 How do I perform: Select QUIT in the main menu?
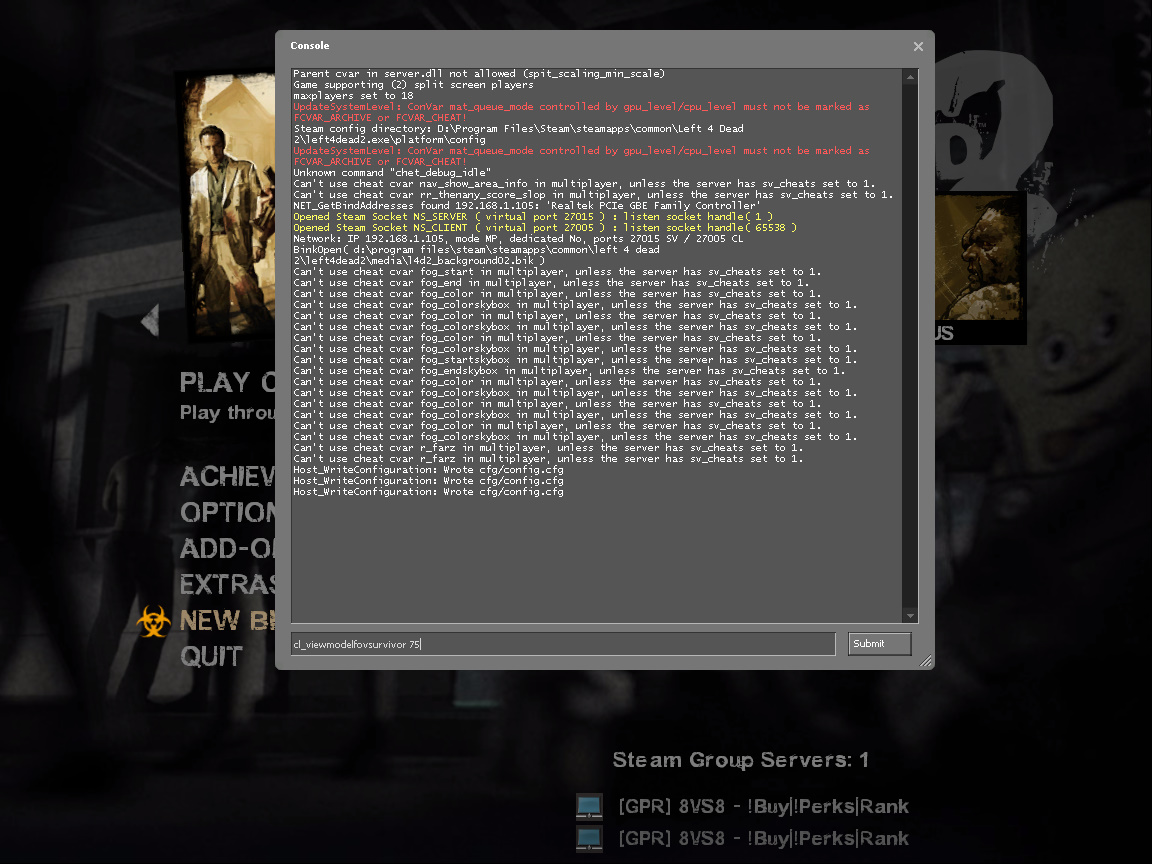pyautogui.click(x=212, y=656)
